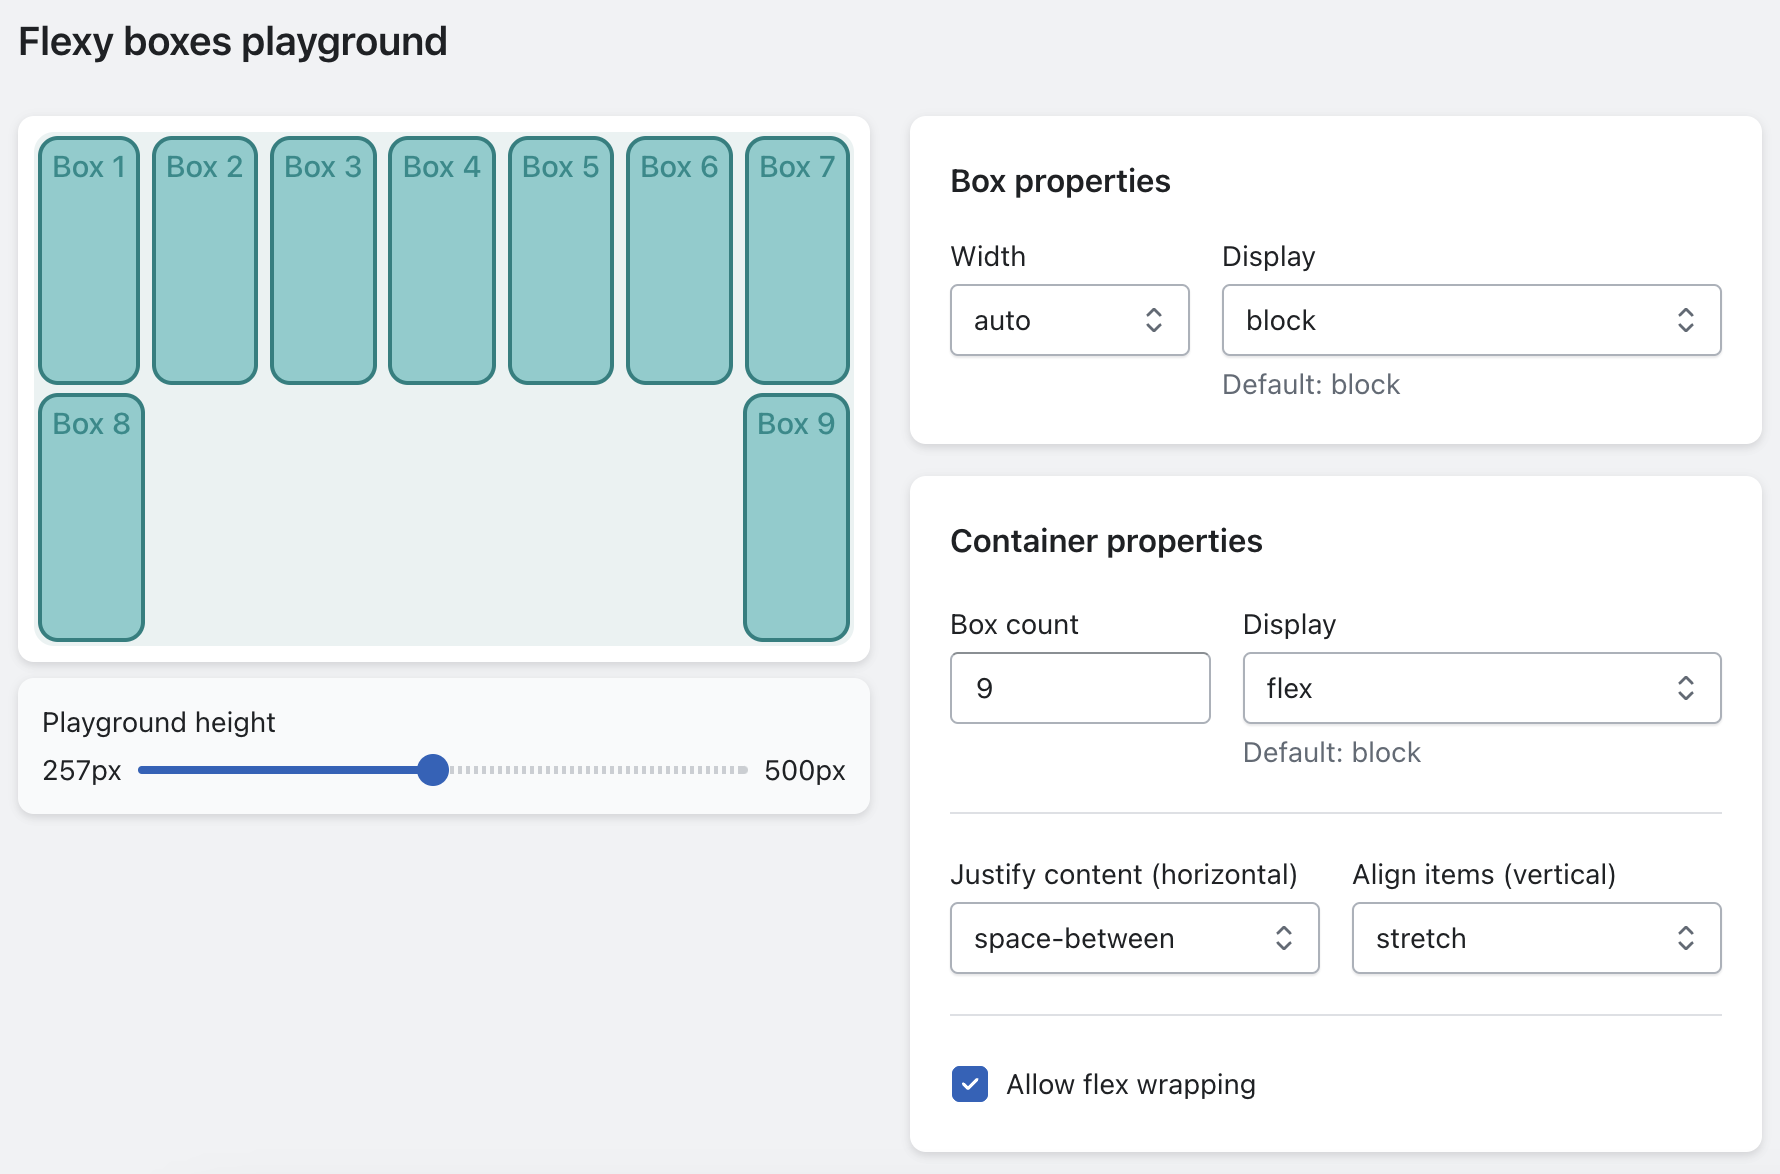Viewport: 1780px width, 1174px height.
Task: Select Box 8 in the second row
Action: [91, 517]
